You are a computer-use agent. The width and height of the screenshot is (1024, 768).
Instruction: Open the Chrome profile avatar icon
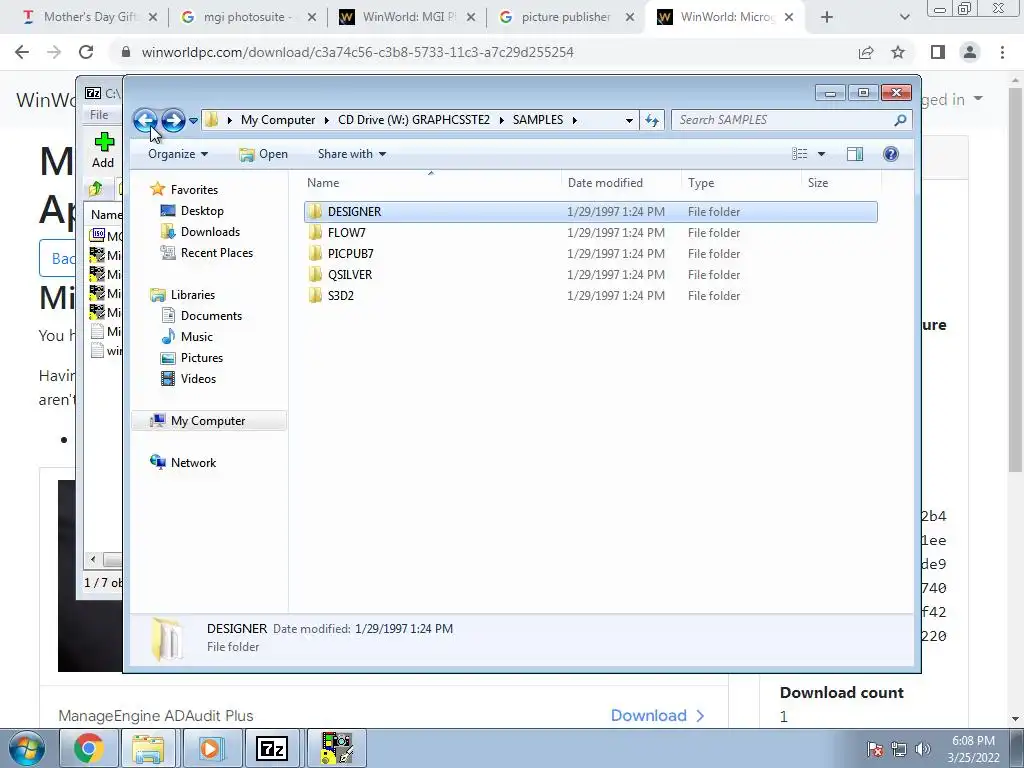pyautogui.click(x=970, y=52)
